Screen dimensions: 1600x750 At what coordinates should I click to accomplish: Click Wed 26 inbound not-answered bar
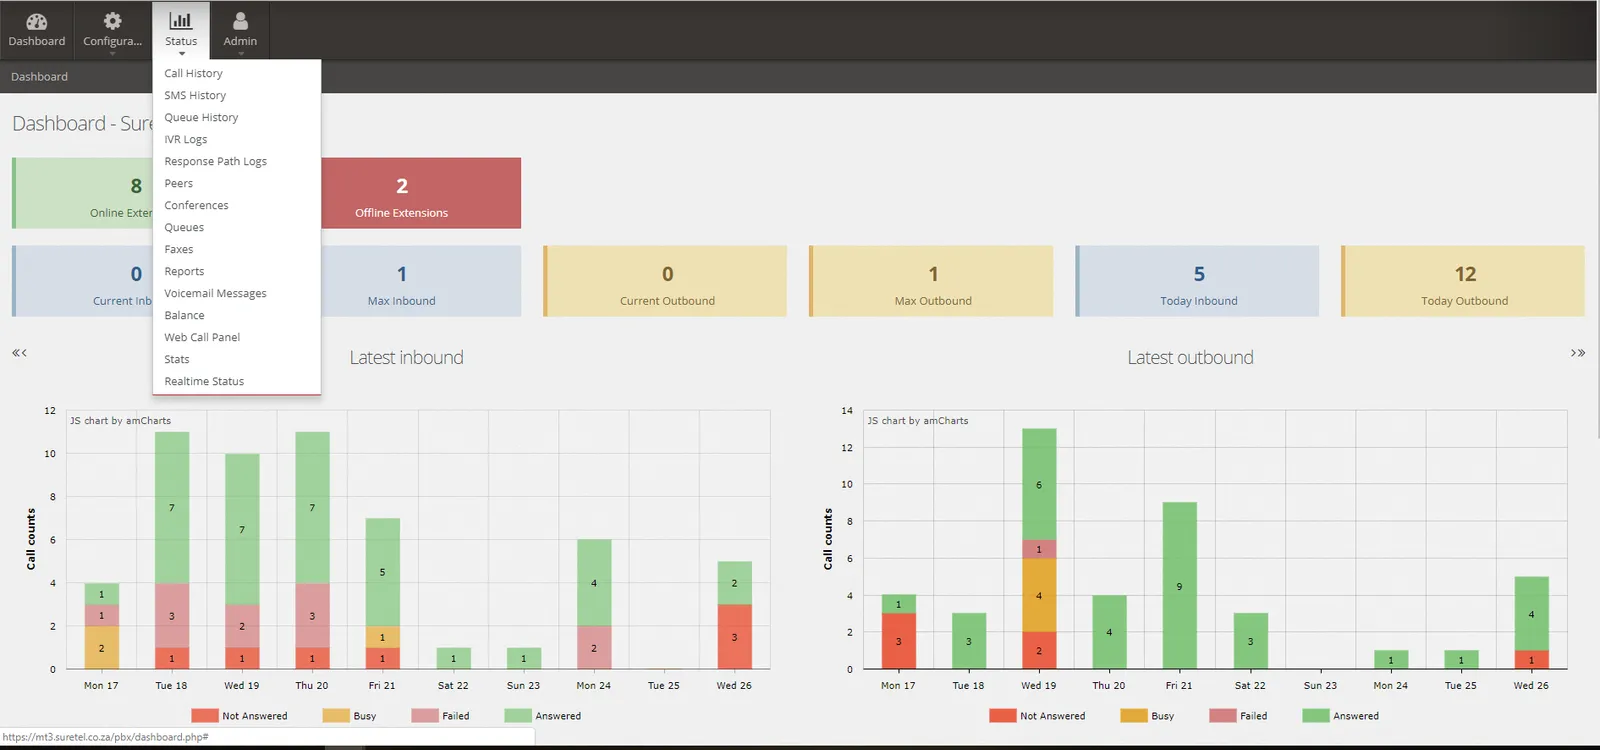(x=735, y=637)
